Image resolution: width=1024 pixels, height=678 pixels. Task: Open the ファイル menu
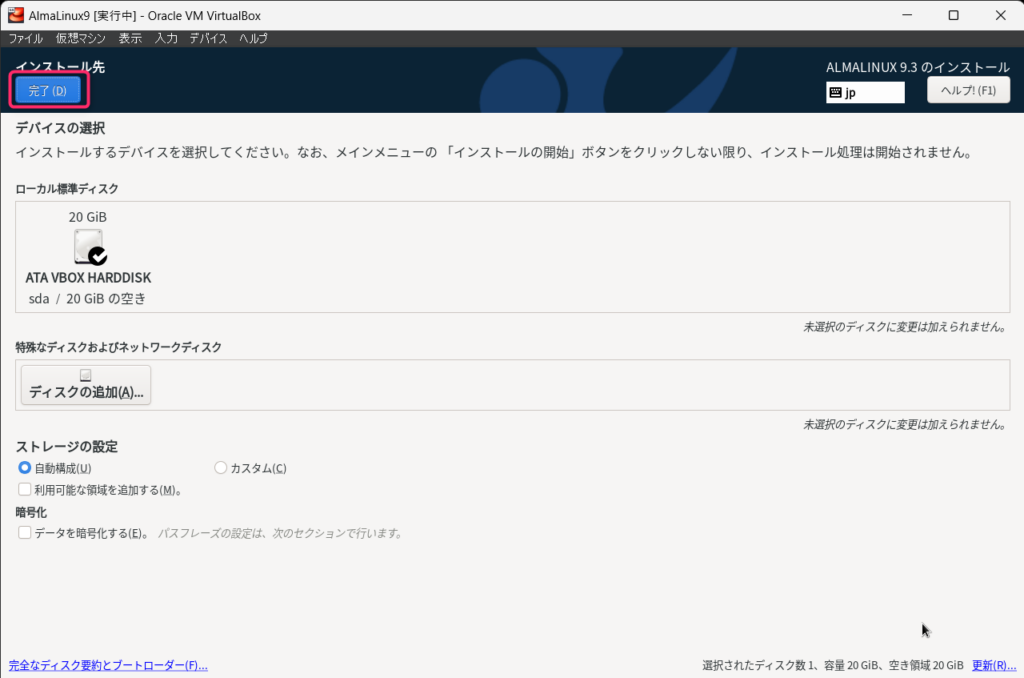point(26,38)
